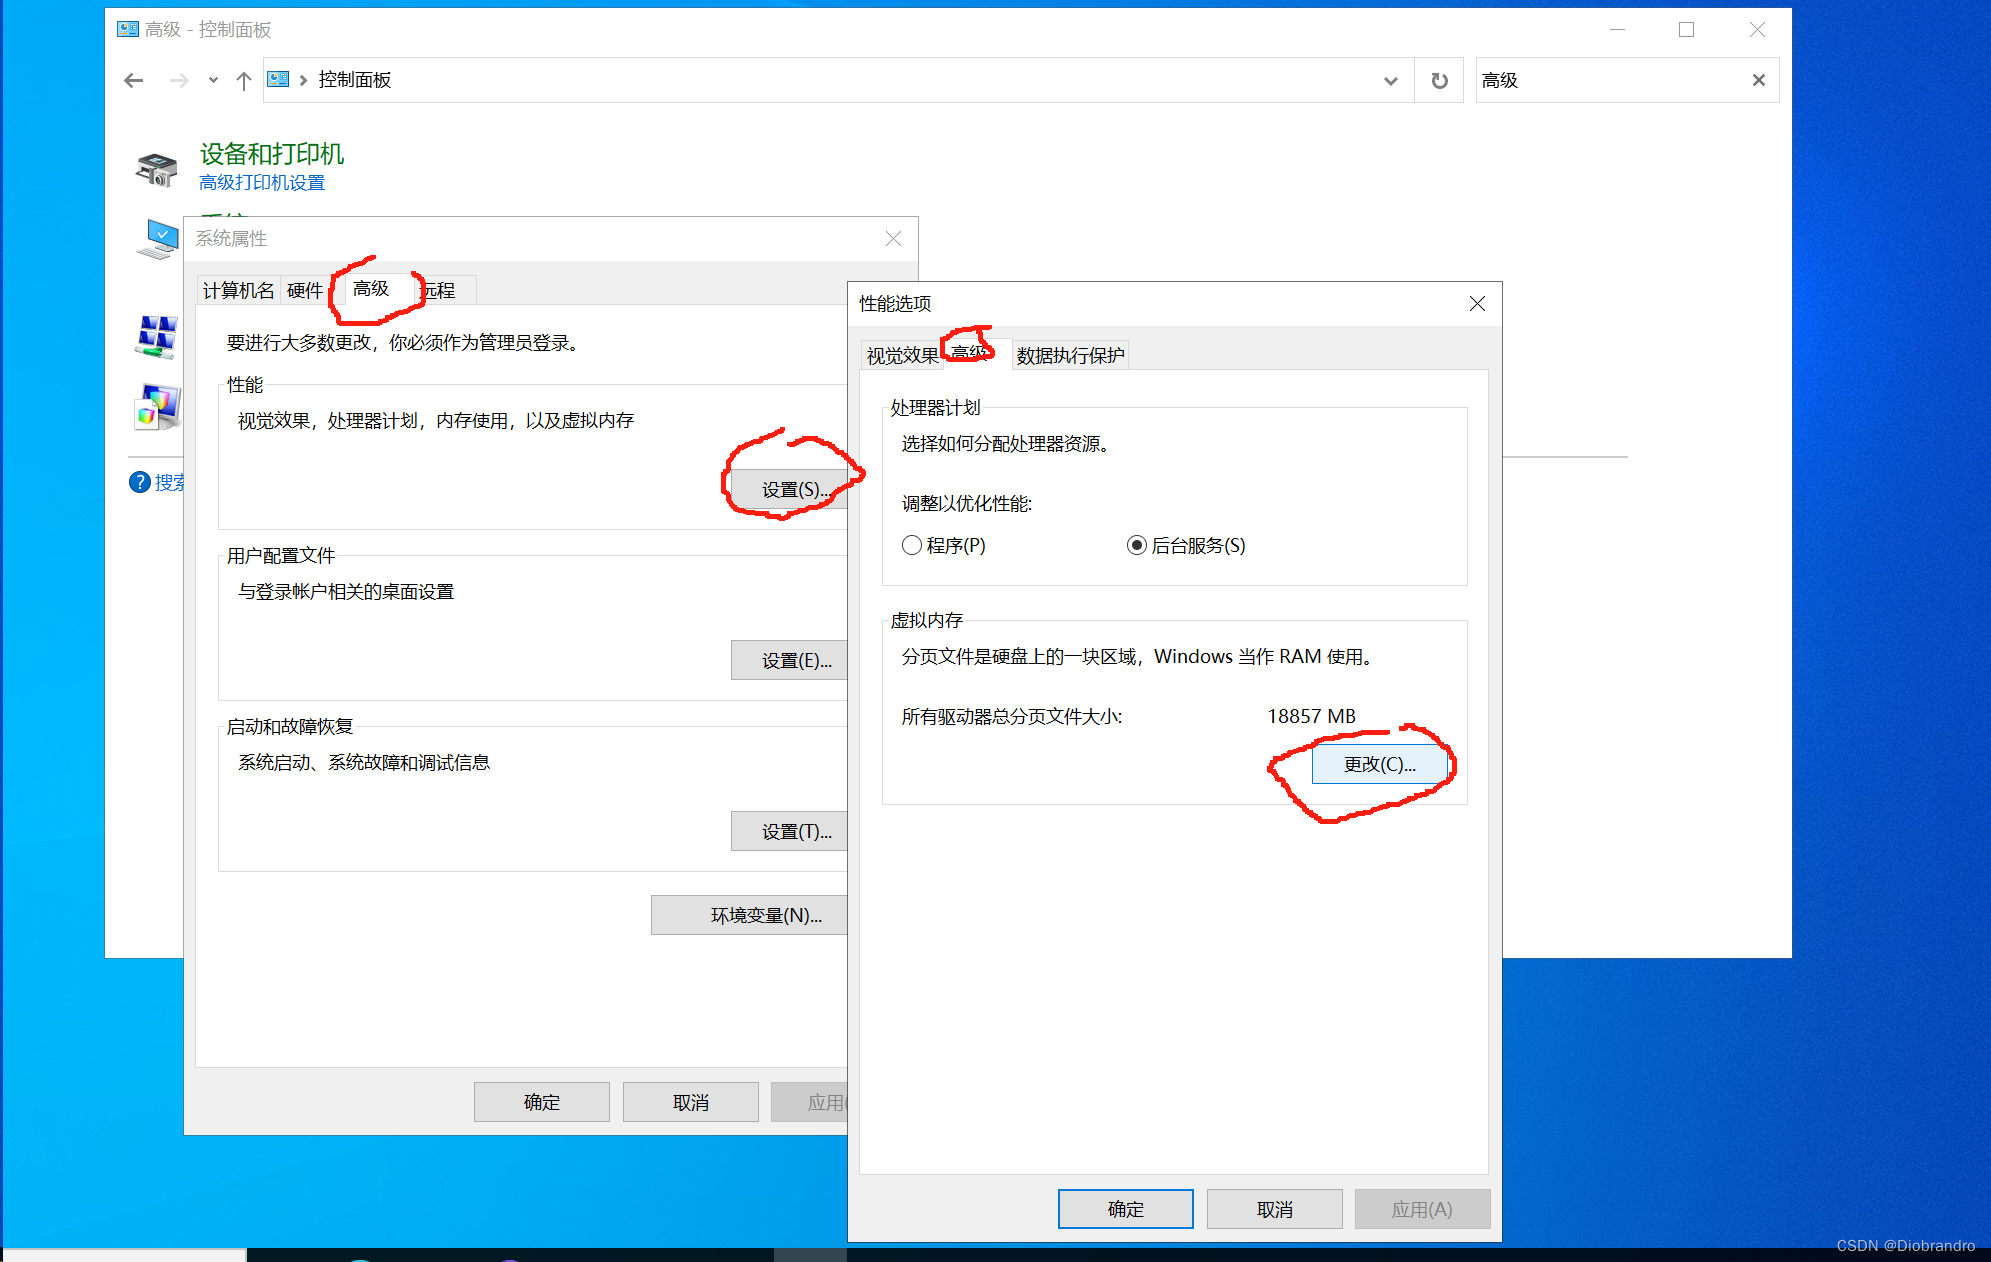Image resolution: width=1991 pixels, height=1262 pixels.
Task: Click the blue help question mark icon
Action: pyautogui.click(x=140, y=482)
